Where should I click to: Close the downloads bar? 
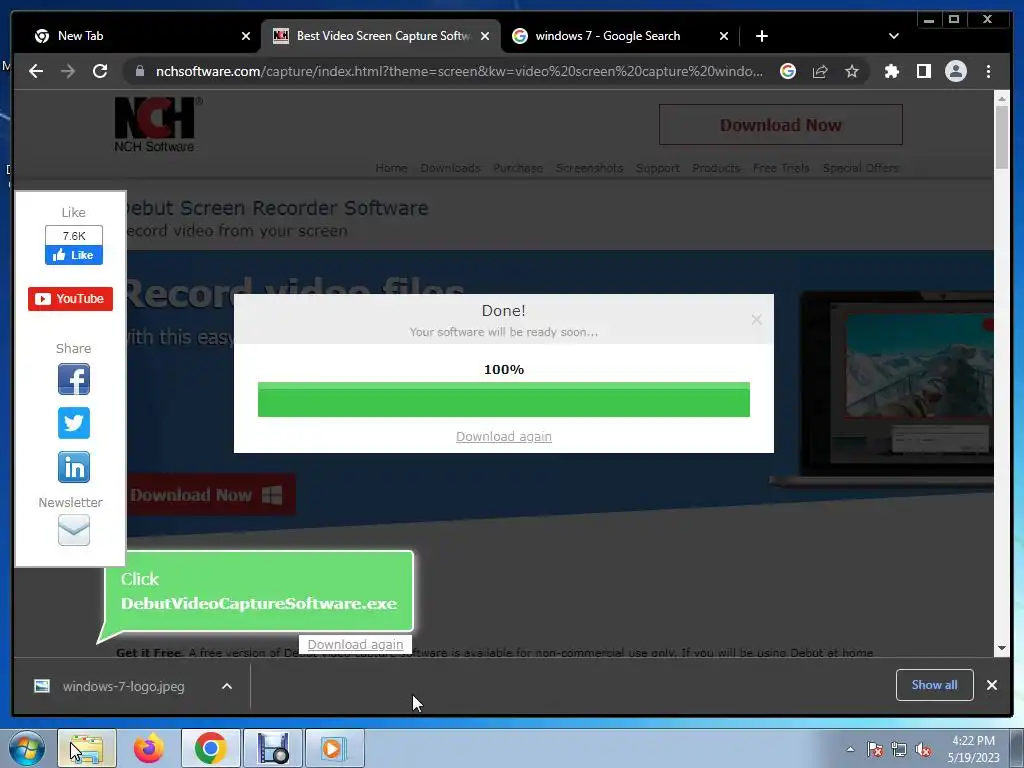click(991, 684)
